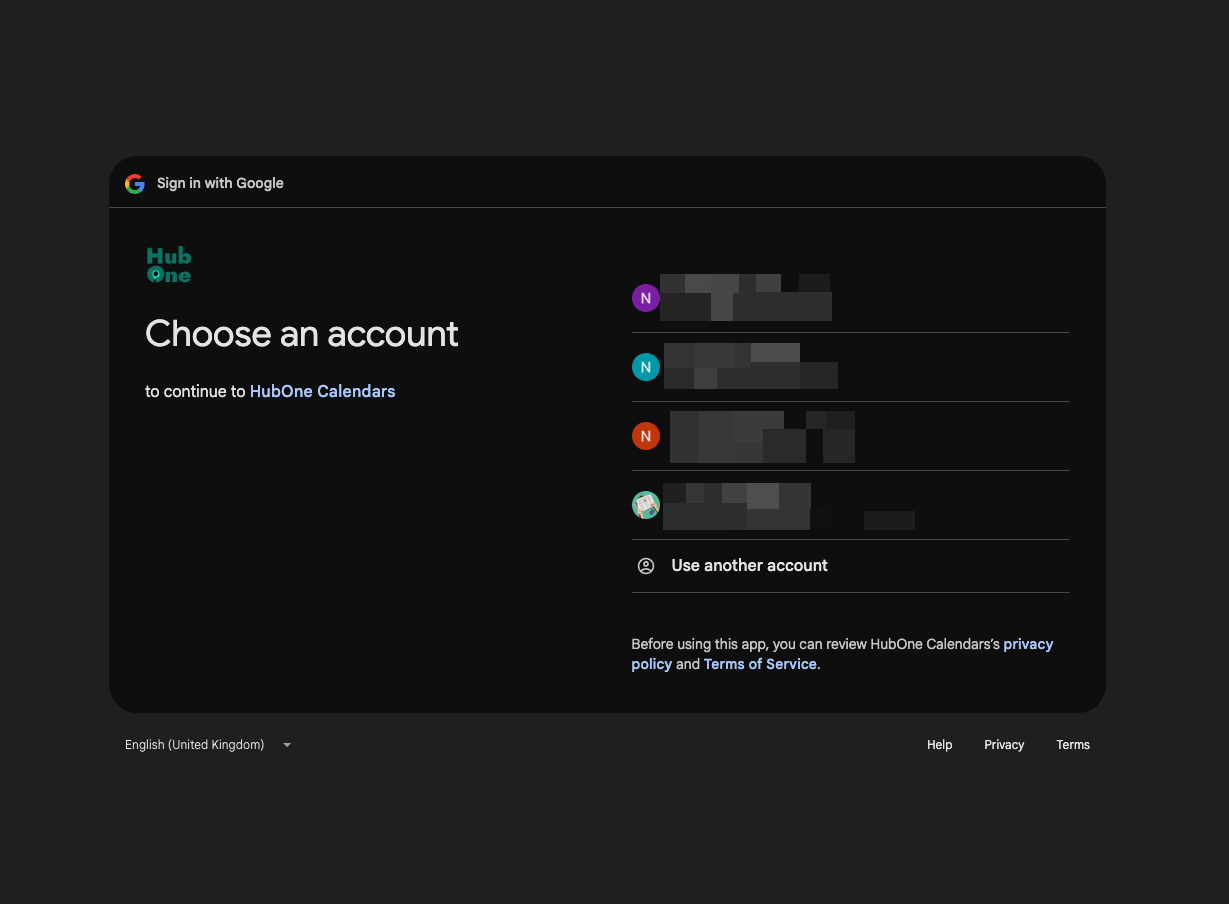The width and height of the screenshot is (1229, 904).
Task: Open the HubOne Calendars link
Action: tap(322, 391)
